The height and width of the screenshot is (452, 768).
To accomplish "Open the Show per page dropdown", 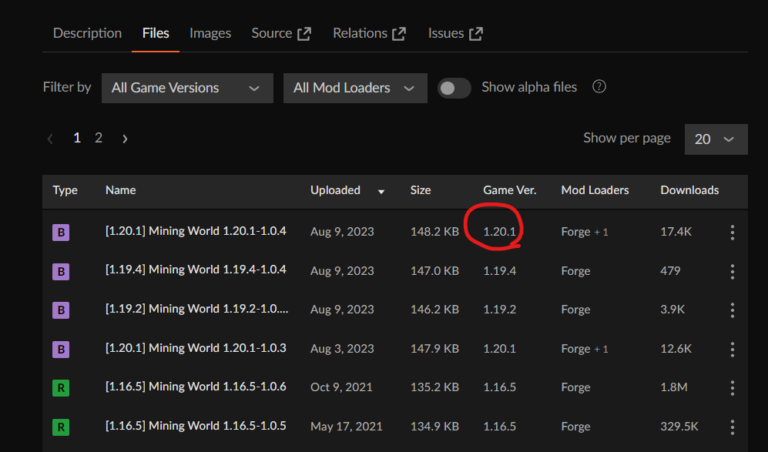I will pyautogui.click(x=715, y=139).
